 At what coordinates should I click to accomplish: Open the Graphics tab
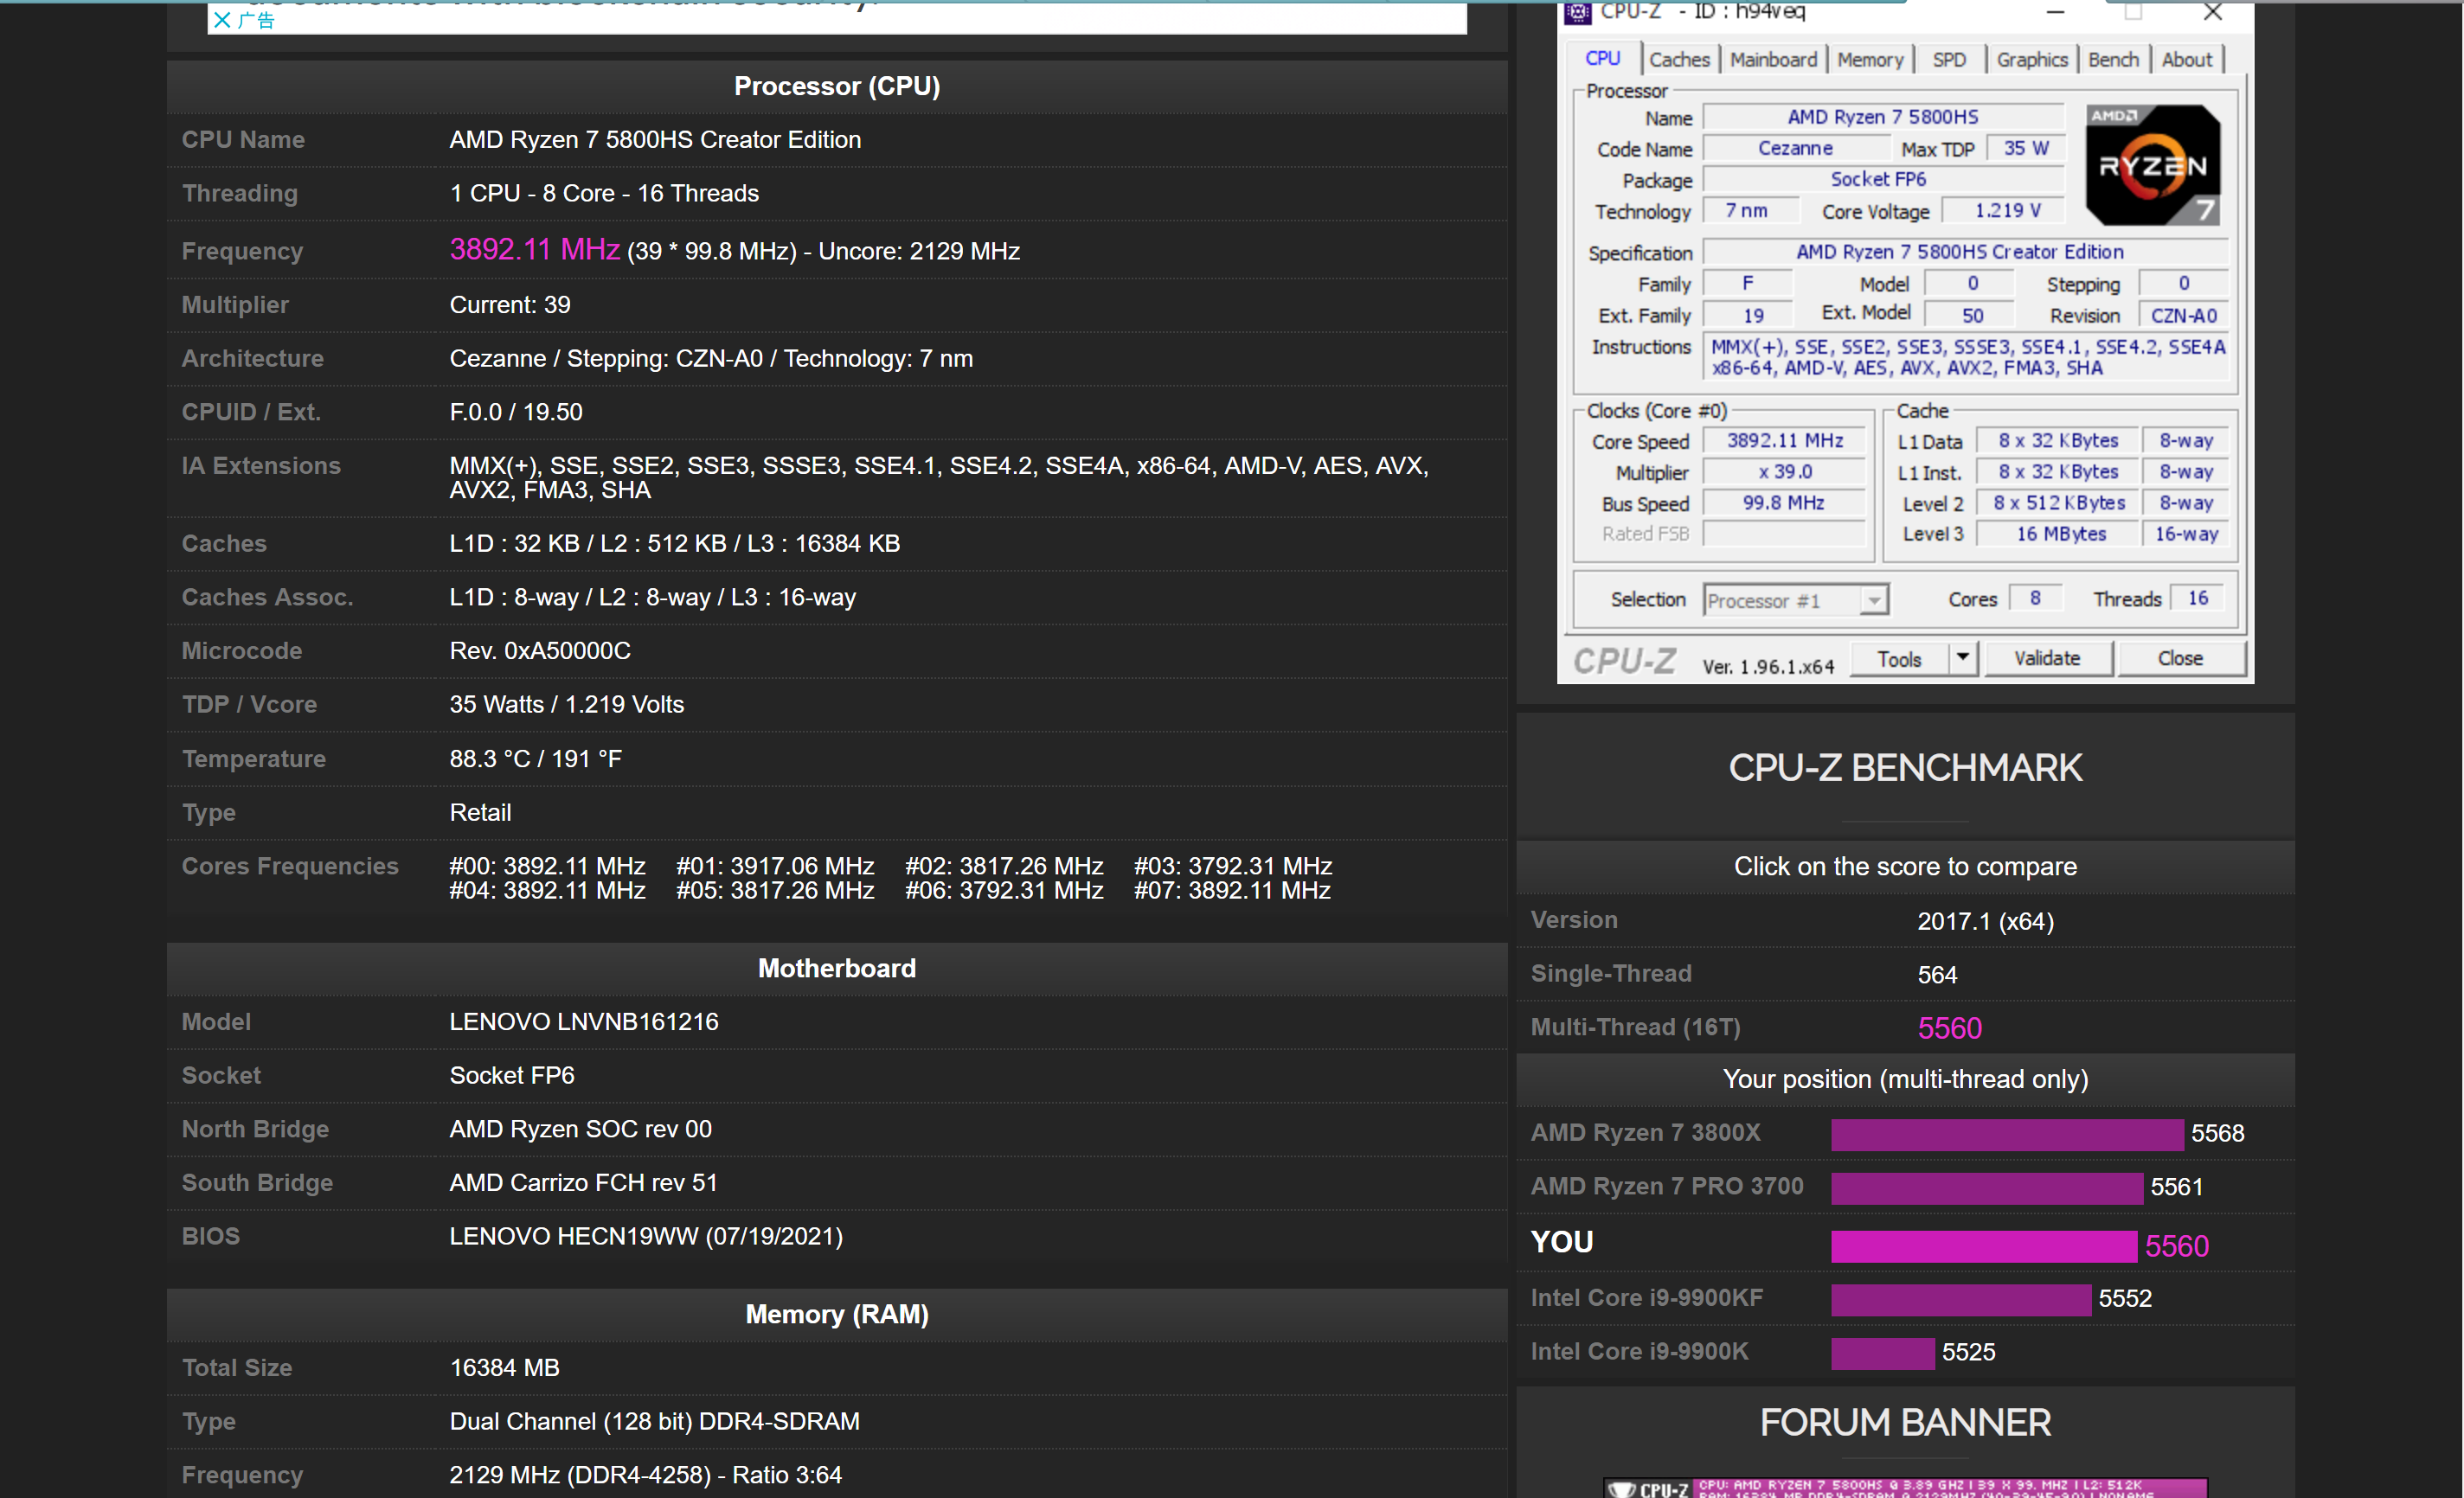[2031, 60]
